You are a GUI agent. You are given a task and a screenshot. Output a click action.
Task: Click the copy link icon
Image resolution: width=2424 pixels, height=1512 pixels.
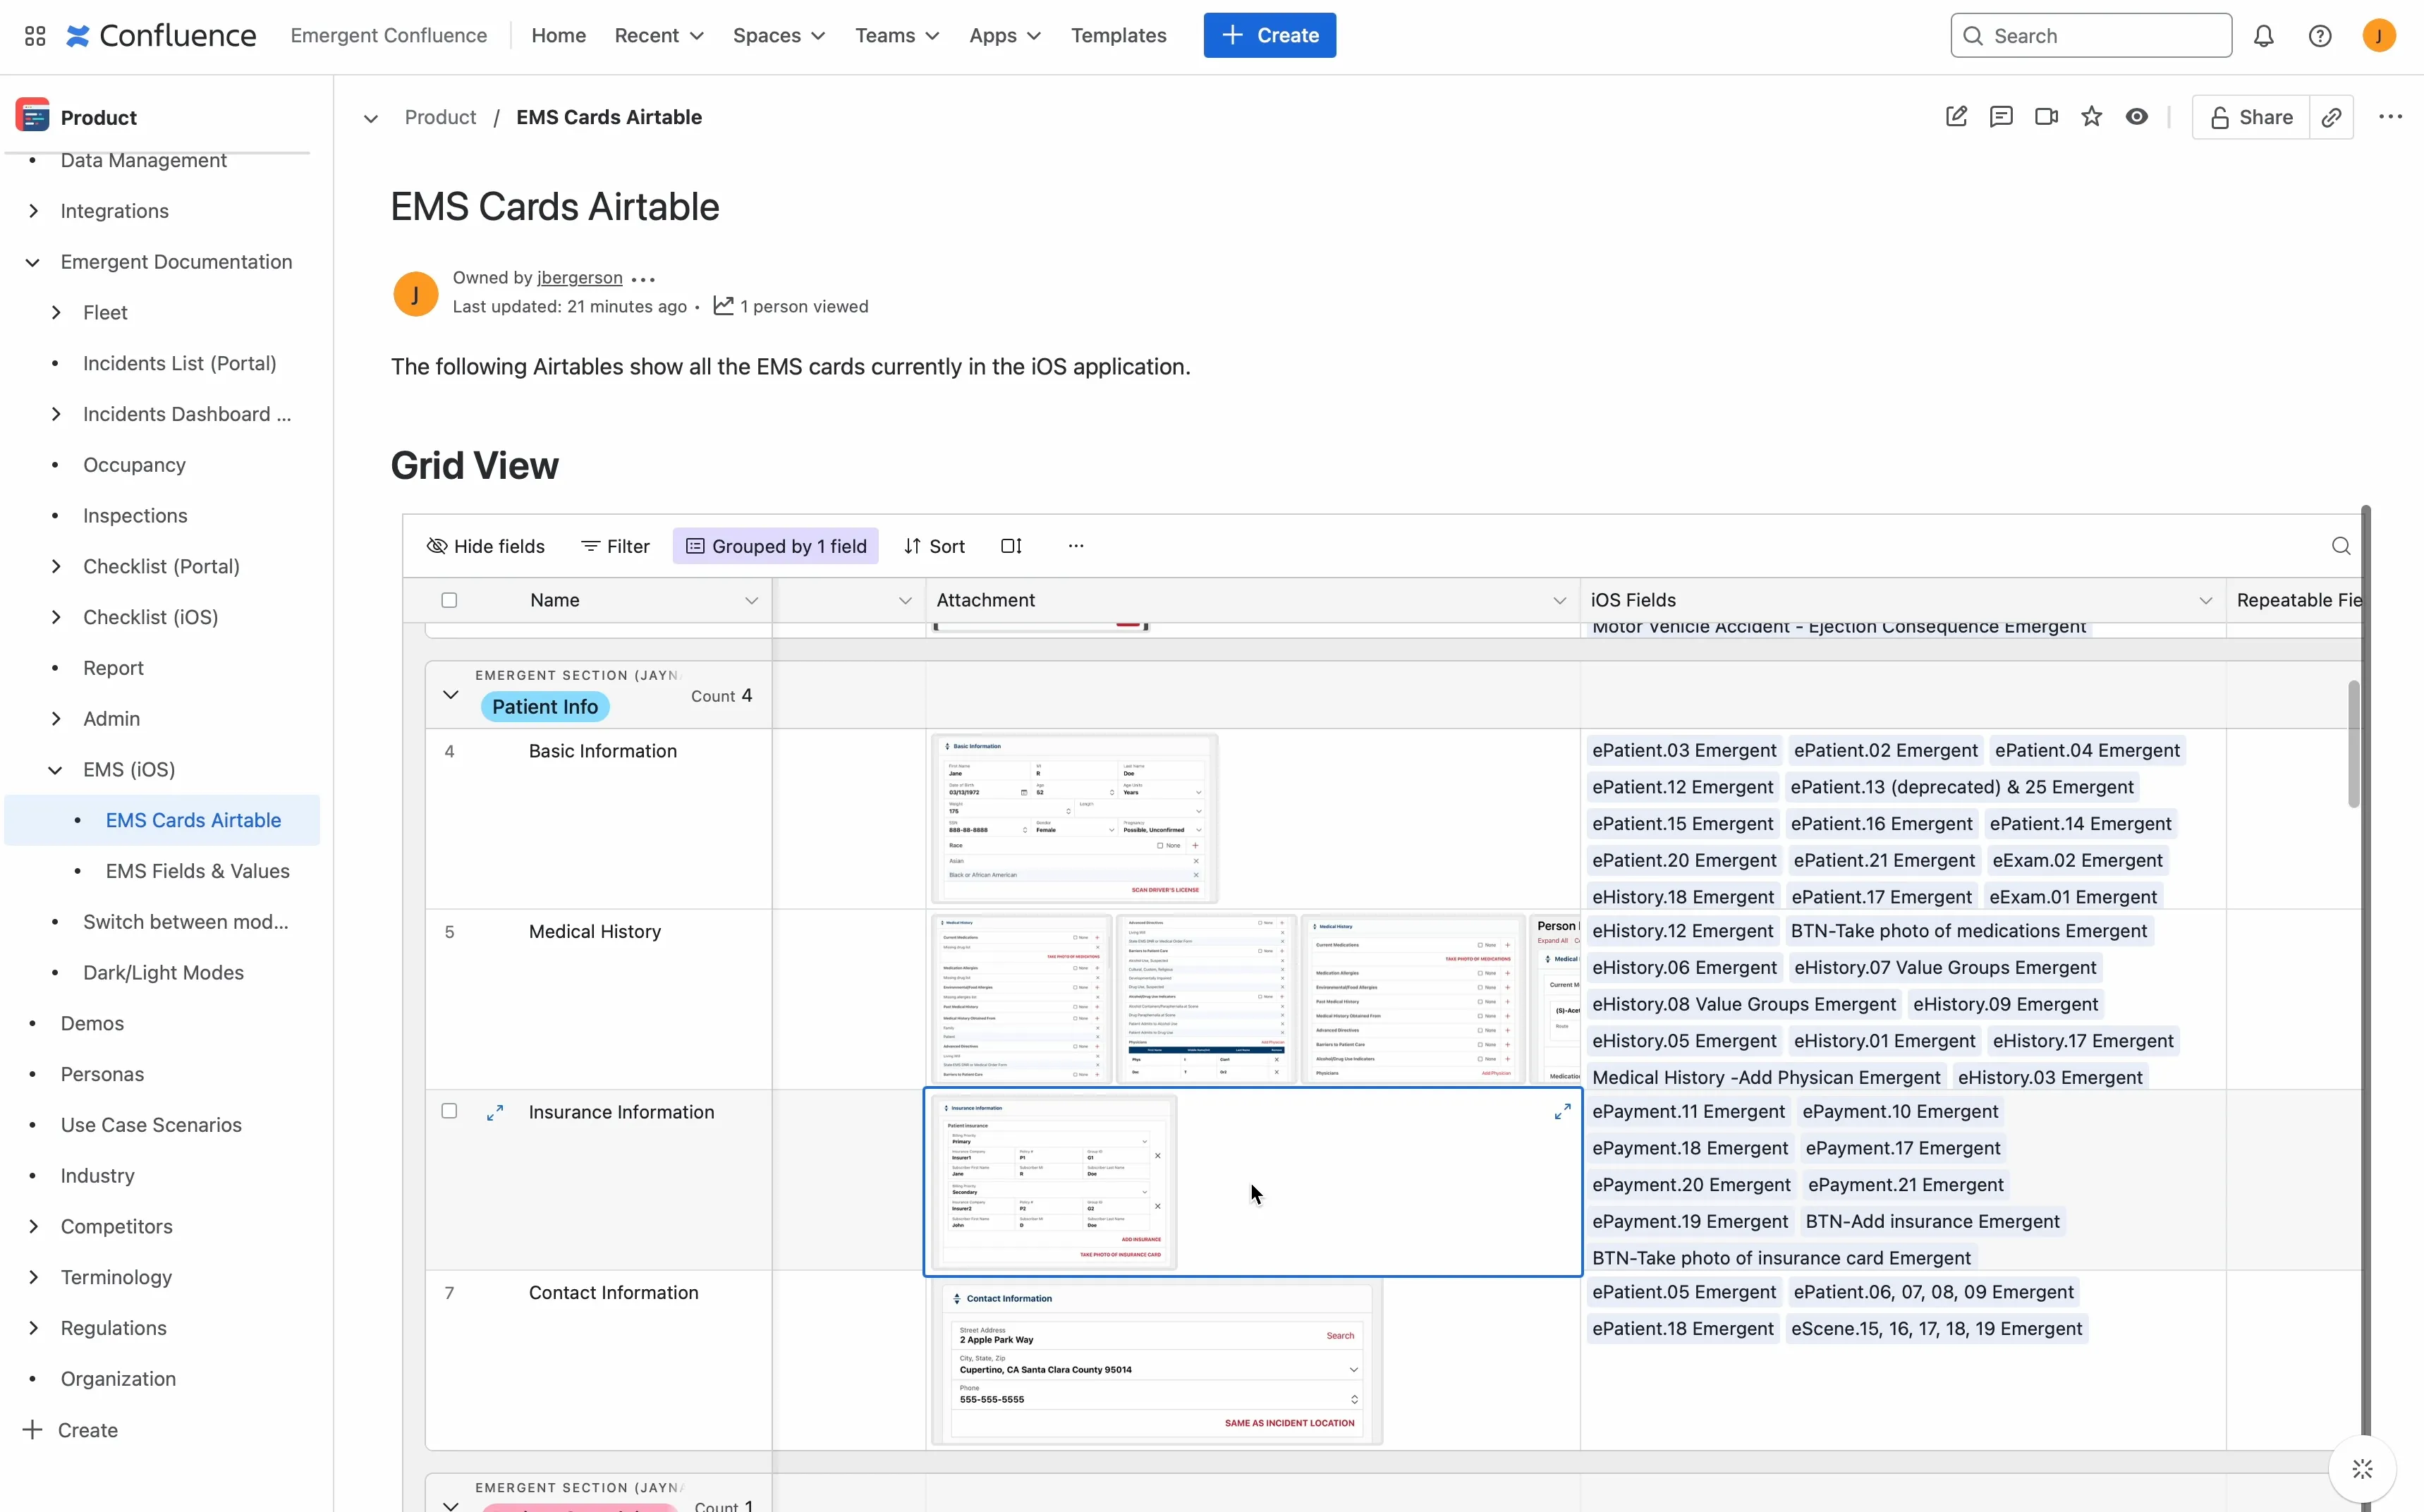pyautogui.click(x=2332, y=117)
